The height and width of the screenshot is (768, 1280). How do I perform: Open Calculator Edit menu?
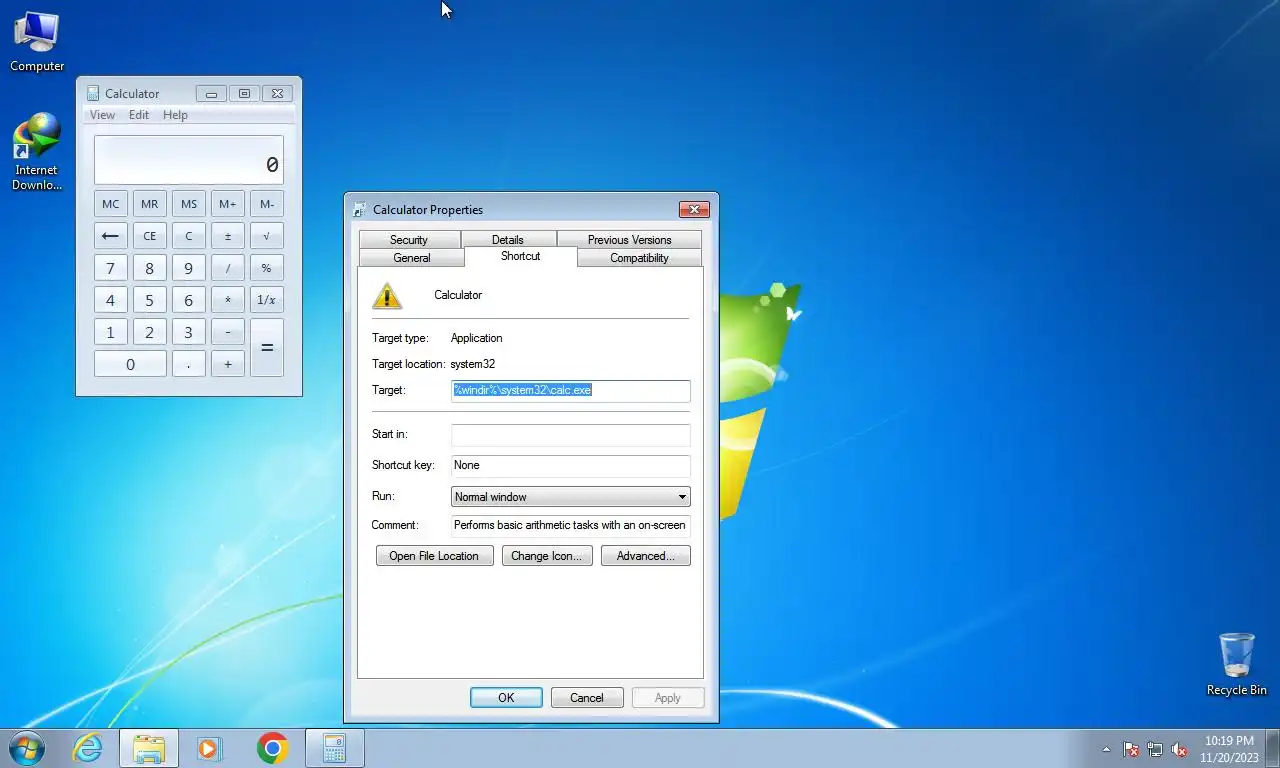(139, 115)
